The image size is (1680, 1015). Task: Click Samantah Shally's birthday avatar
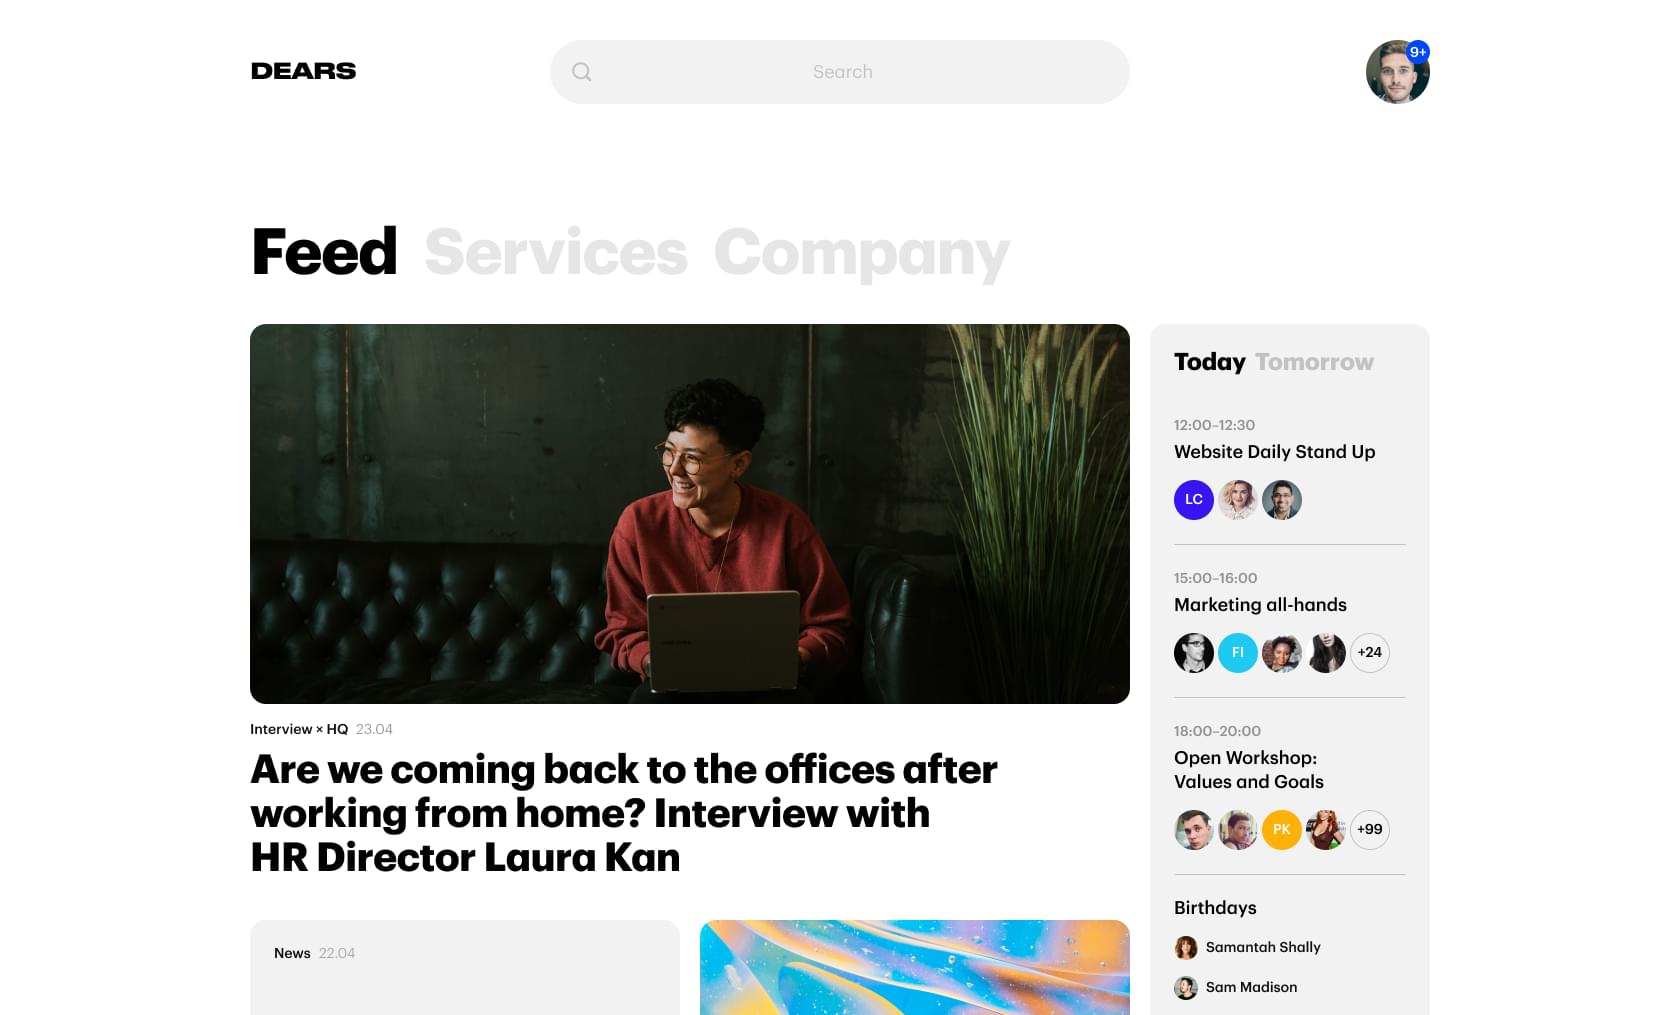point(1186,948)
